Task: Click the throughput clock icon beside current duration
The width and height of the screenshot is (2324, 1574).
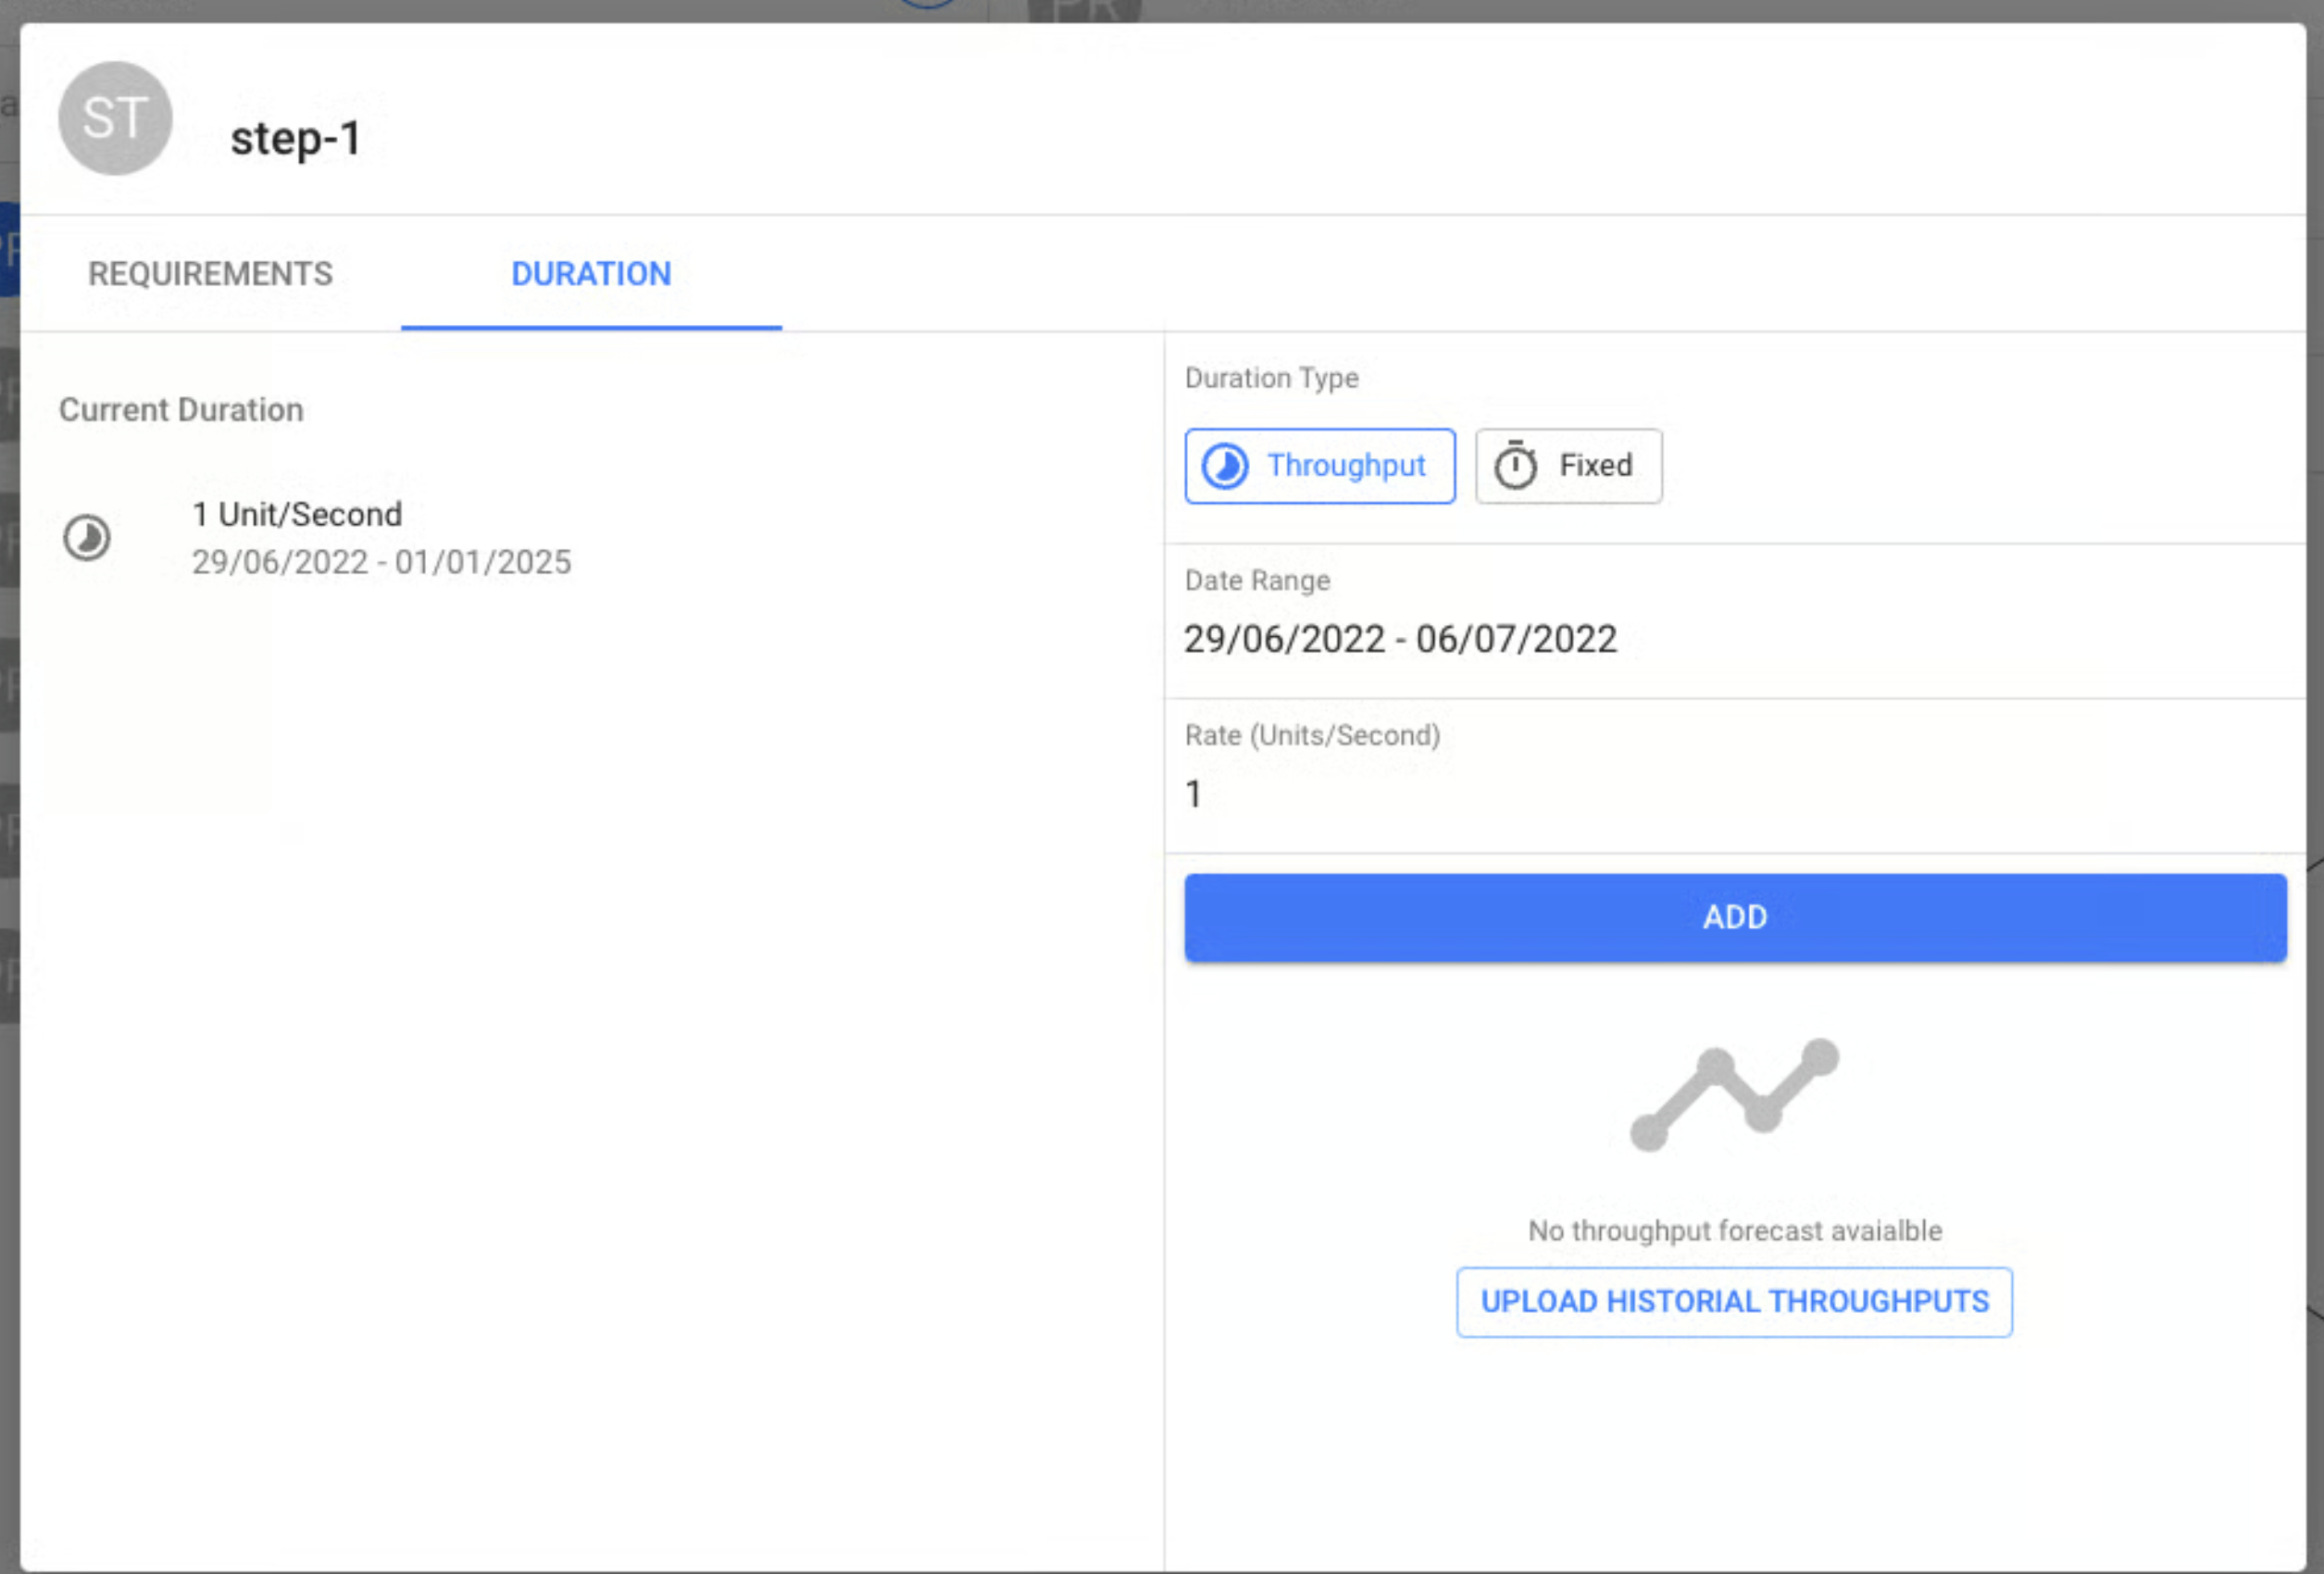Action: (x=87, y=538)
